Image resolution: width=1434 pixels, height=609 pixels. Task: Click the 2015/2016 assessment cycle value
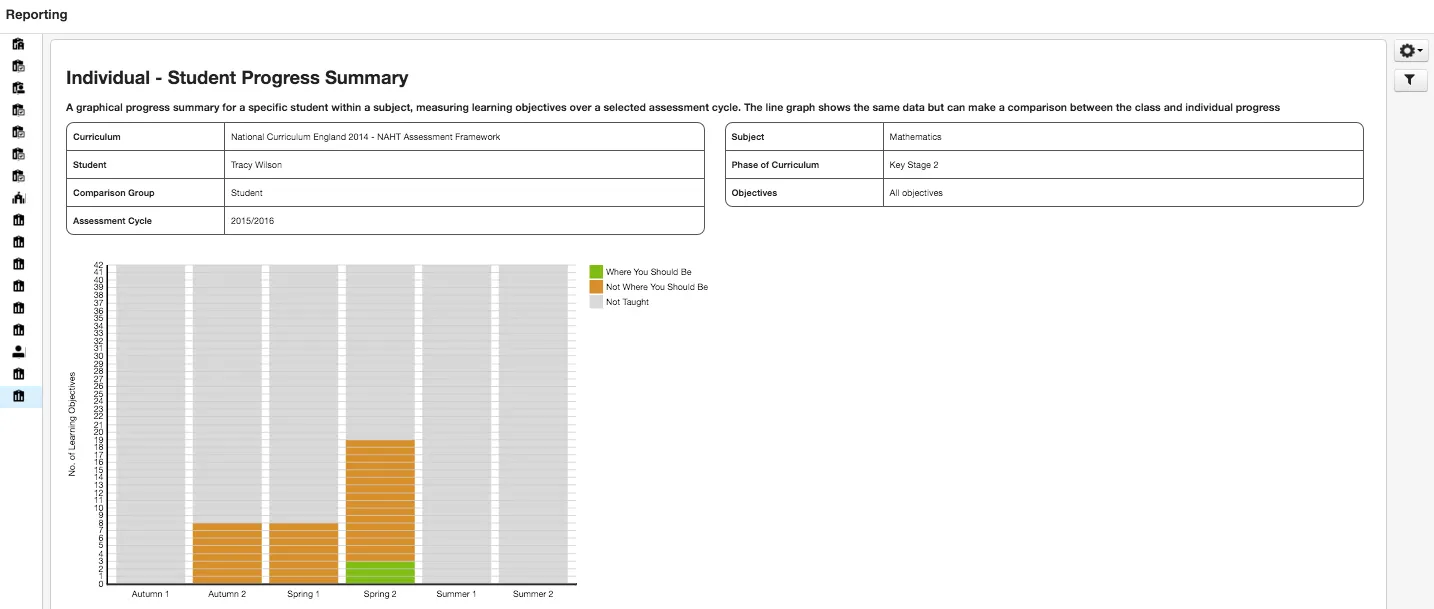click(252, 221)
